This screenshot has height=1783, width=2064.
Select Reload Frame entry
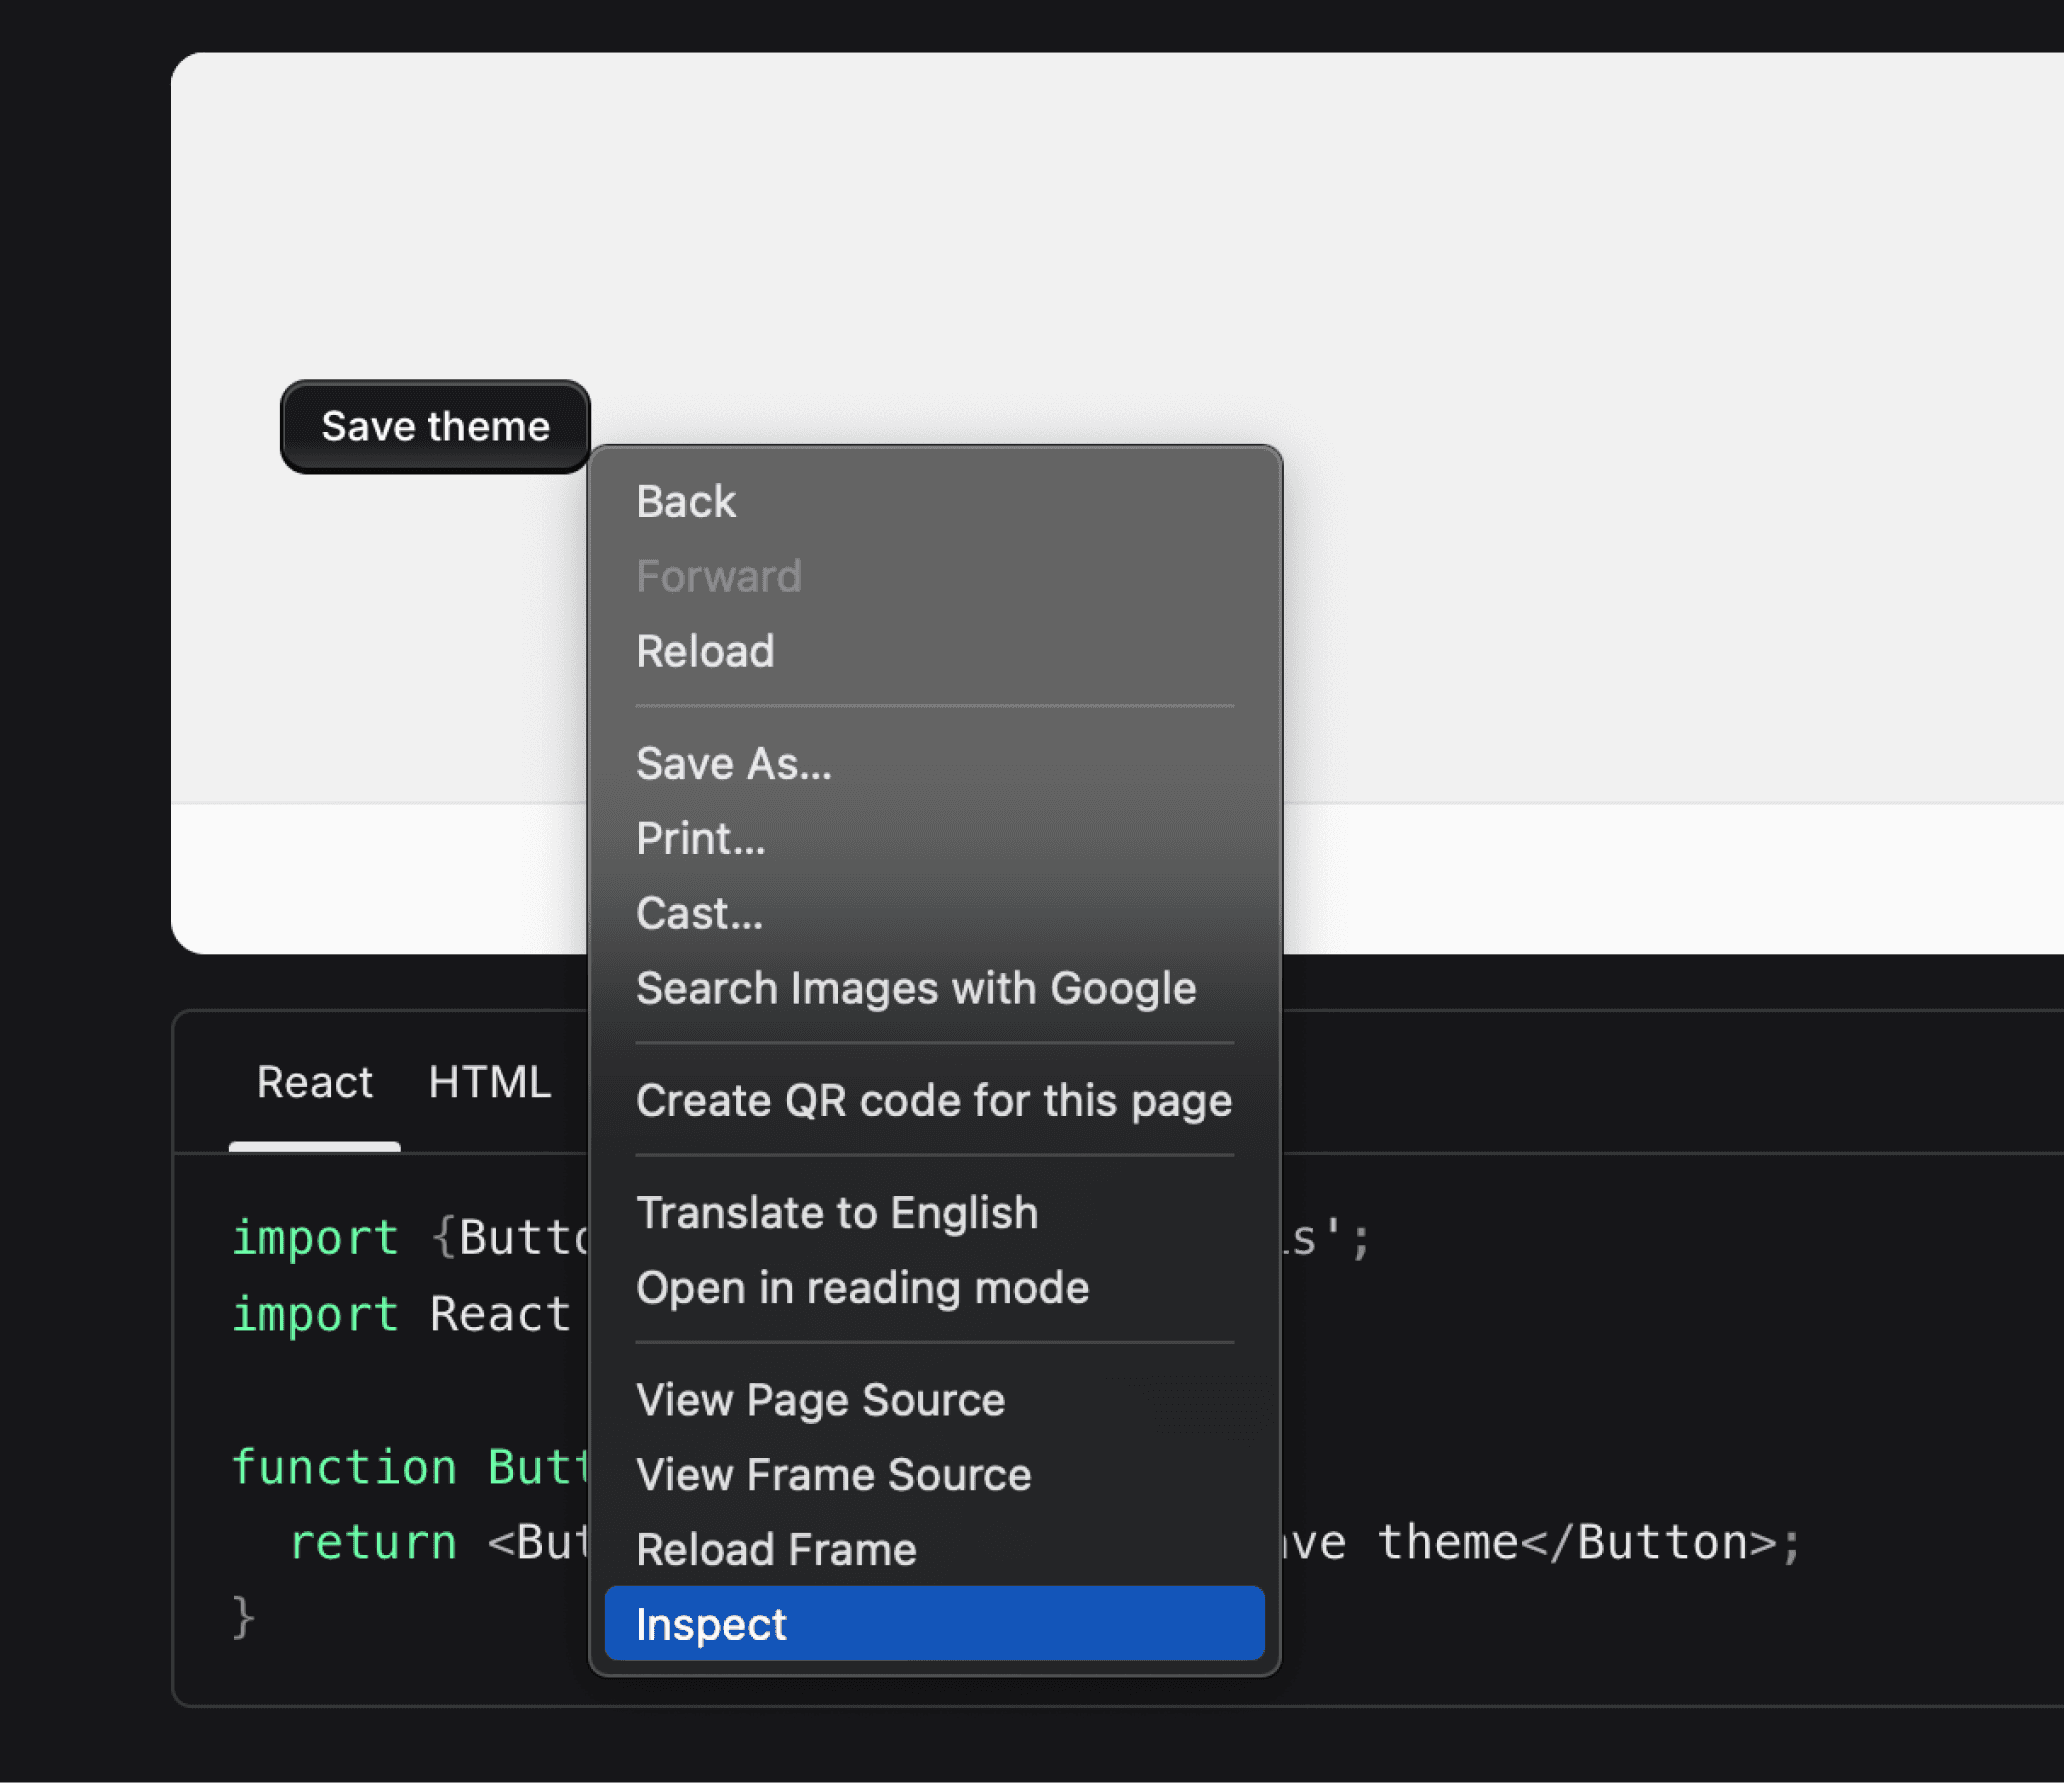pos(776,1549)
